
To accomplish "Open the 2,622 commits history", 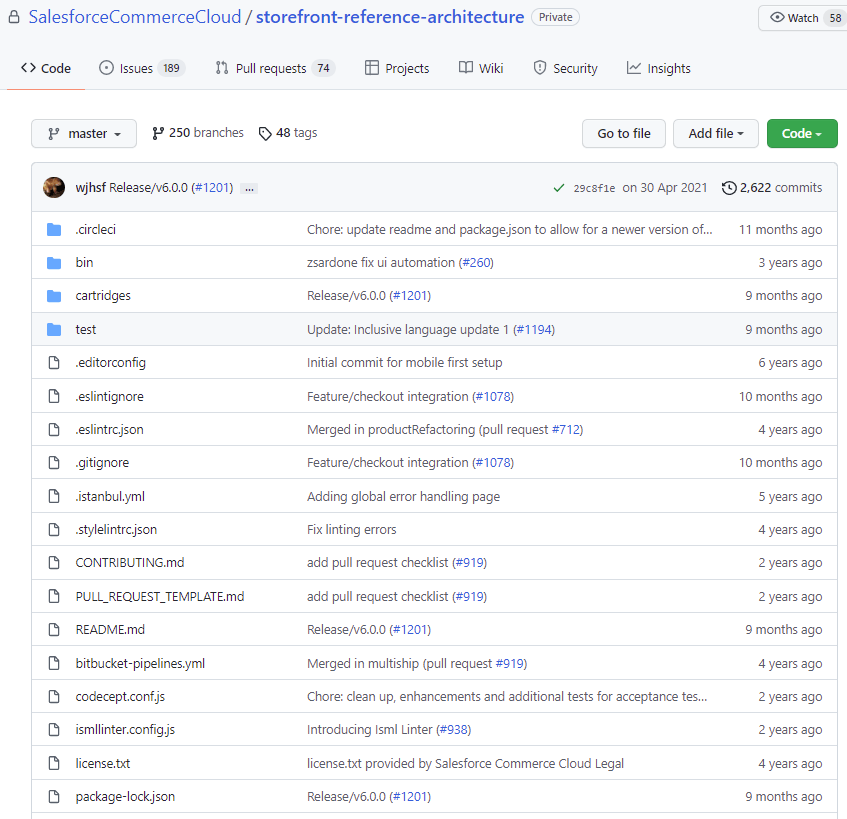I will point(772,187).
